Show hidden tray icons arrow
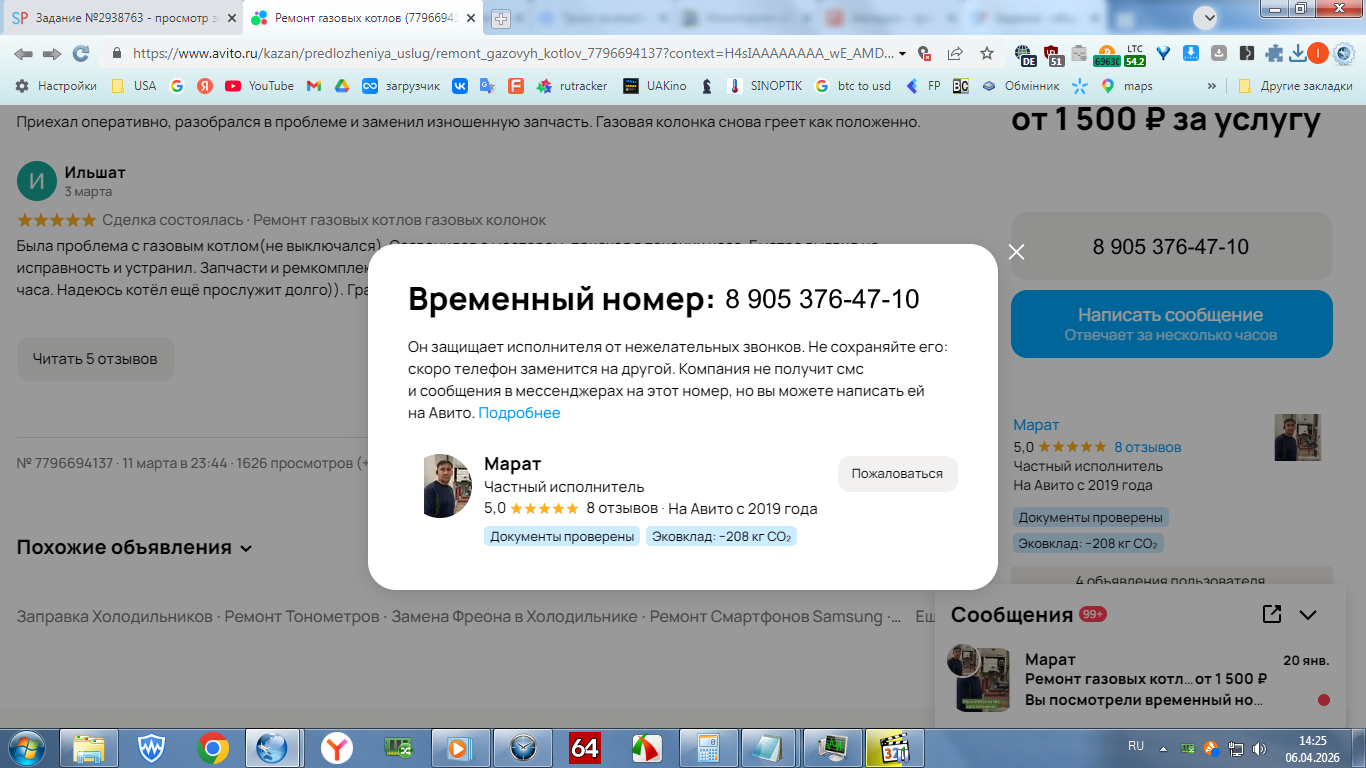The image size is (1366, 768). (1163, 747)
